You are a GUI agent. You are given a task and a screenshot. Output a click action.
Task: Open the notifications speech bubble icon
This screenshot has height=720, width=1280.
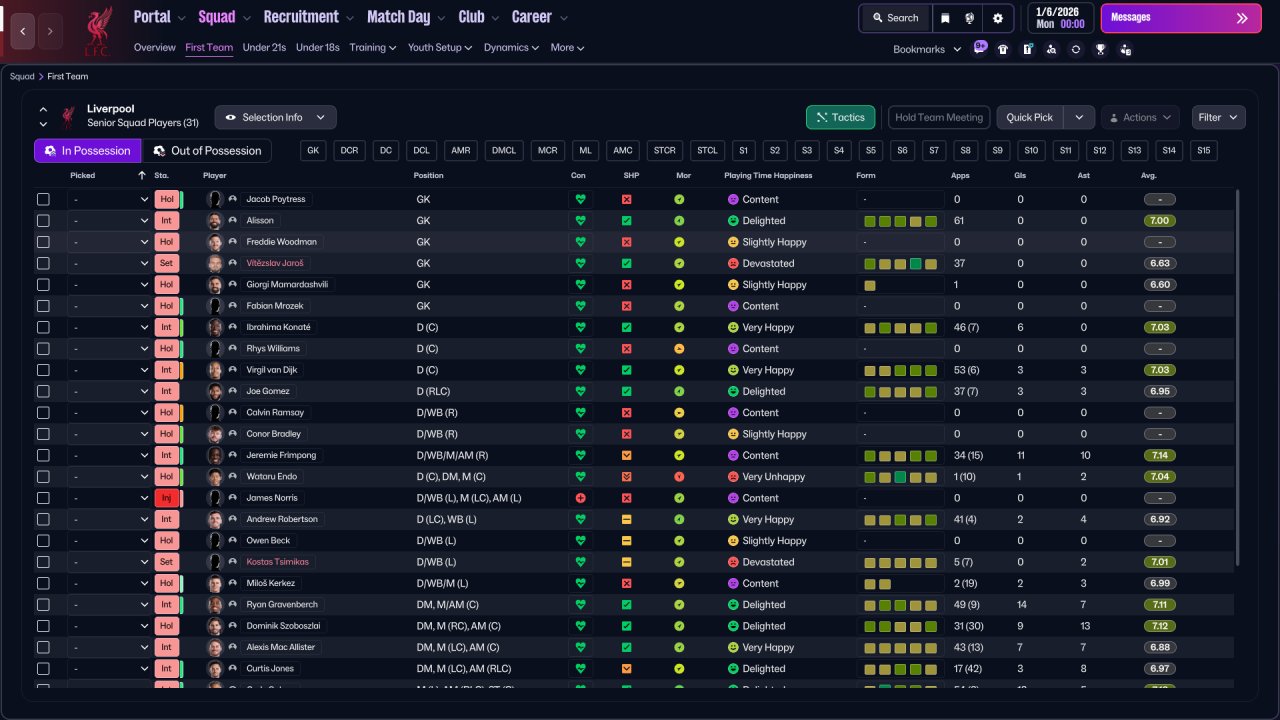pos(979,48)
